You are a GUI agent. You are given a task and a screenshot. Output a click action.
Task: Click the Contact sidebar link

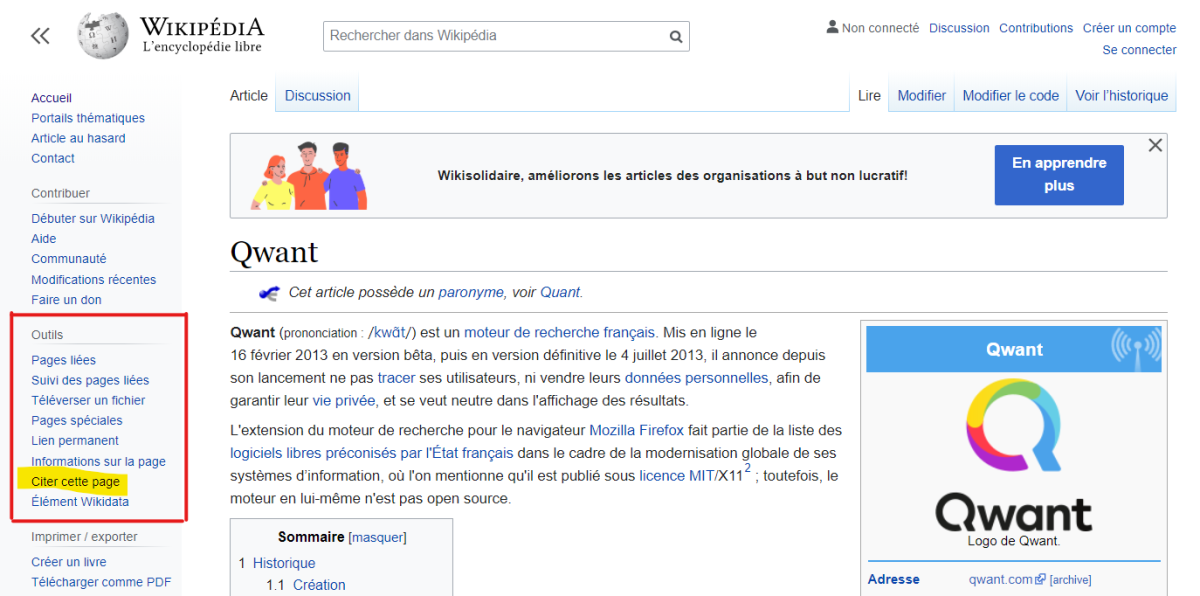(53, 158)
